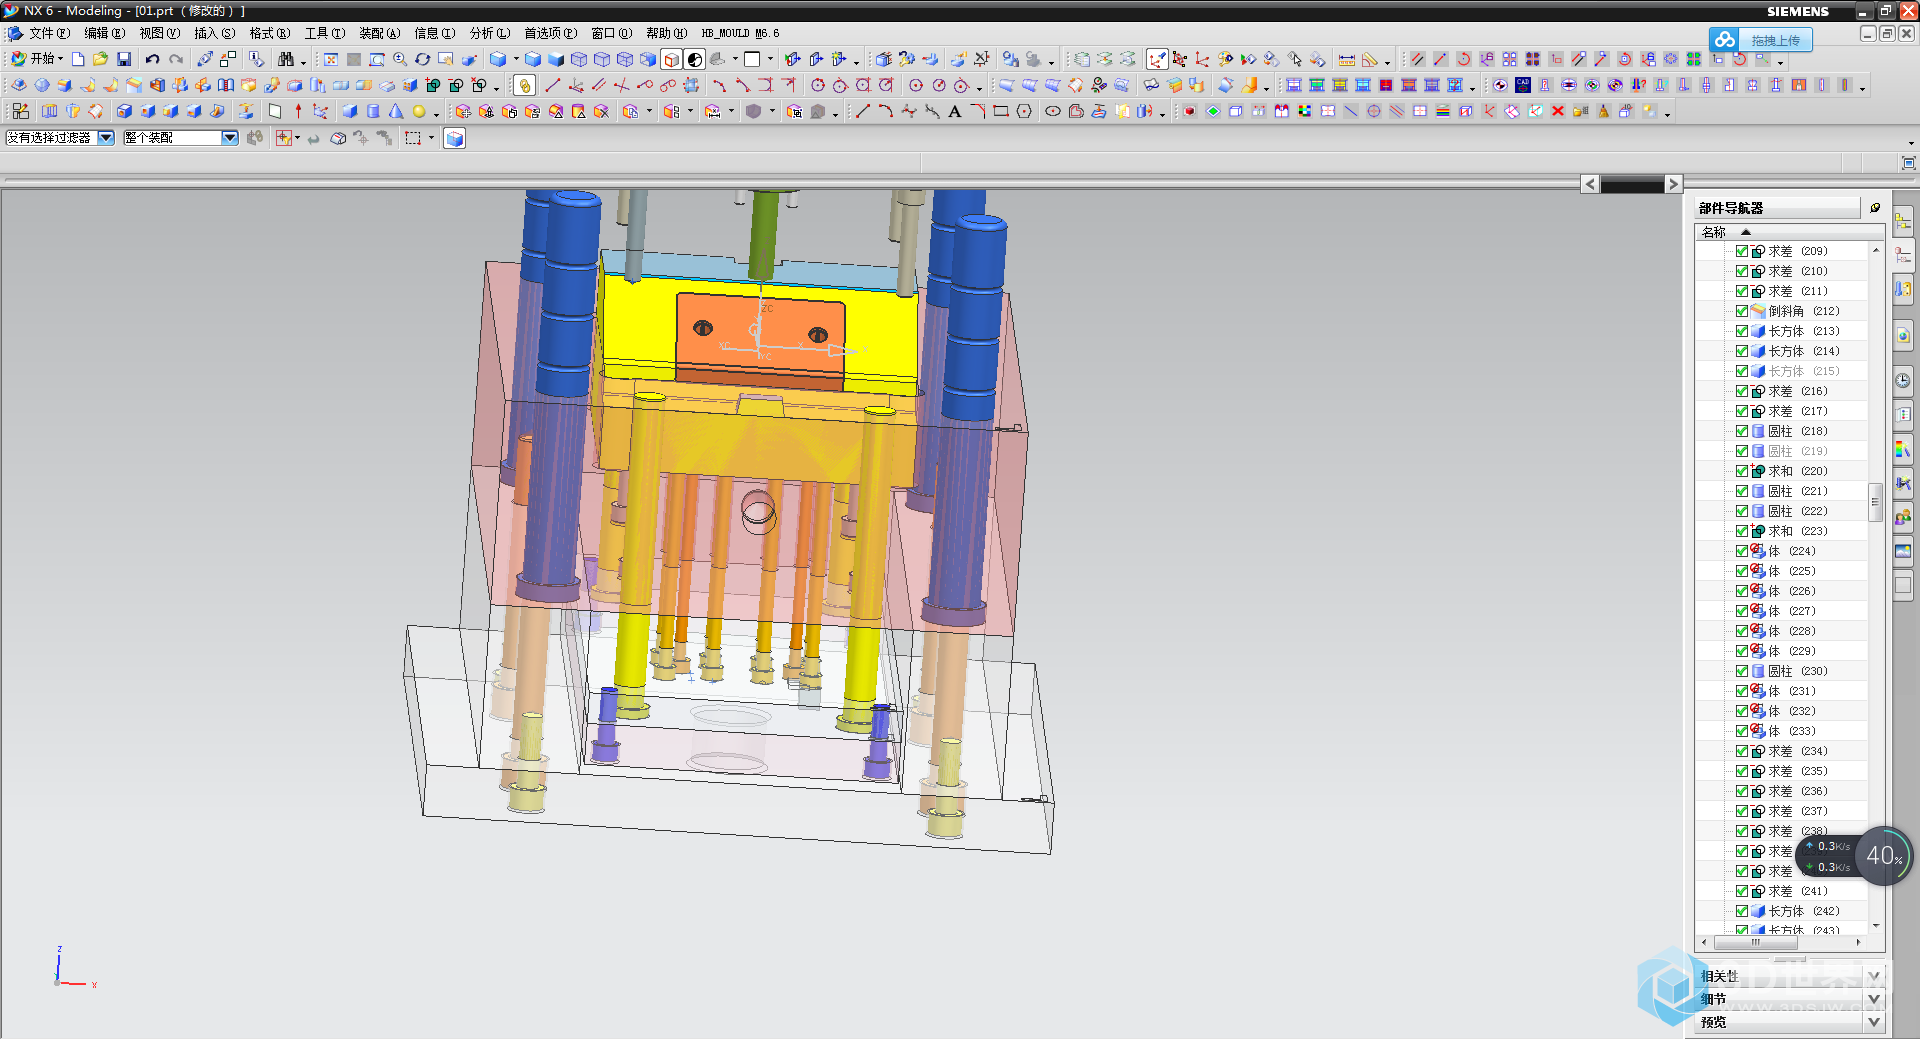Image resolution: width=1920 pixels, height=1040 pixels.
Task: Click the black slider bar between arrows
Action: tap(1631, 184)
